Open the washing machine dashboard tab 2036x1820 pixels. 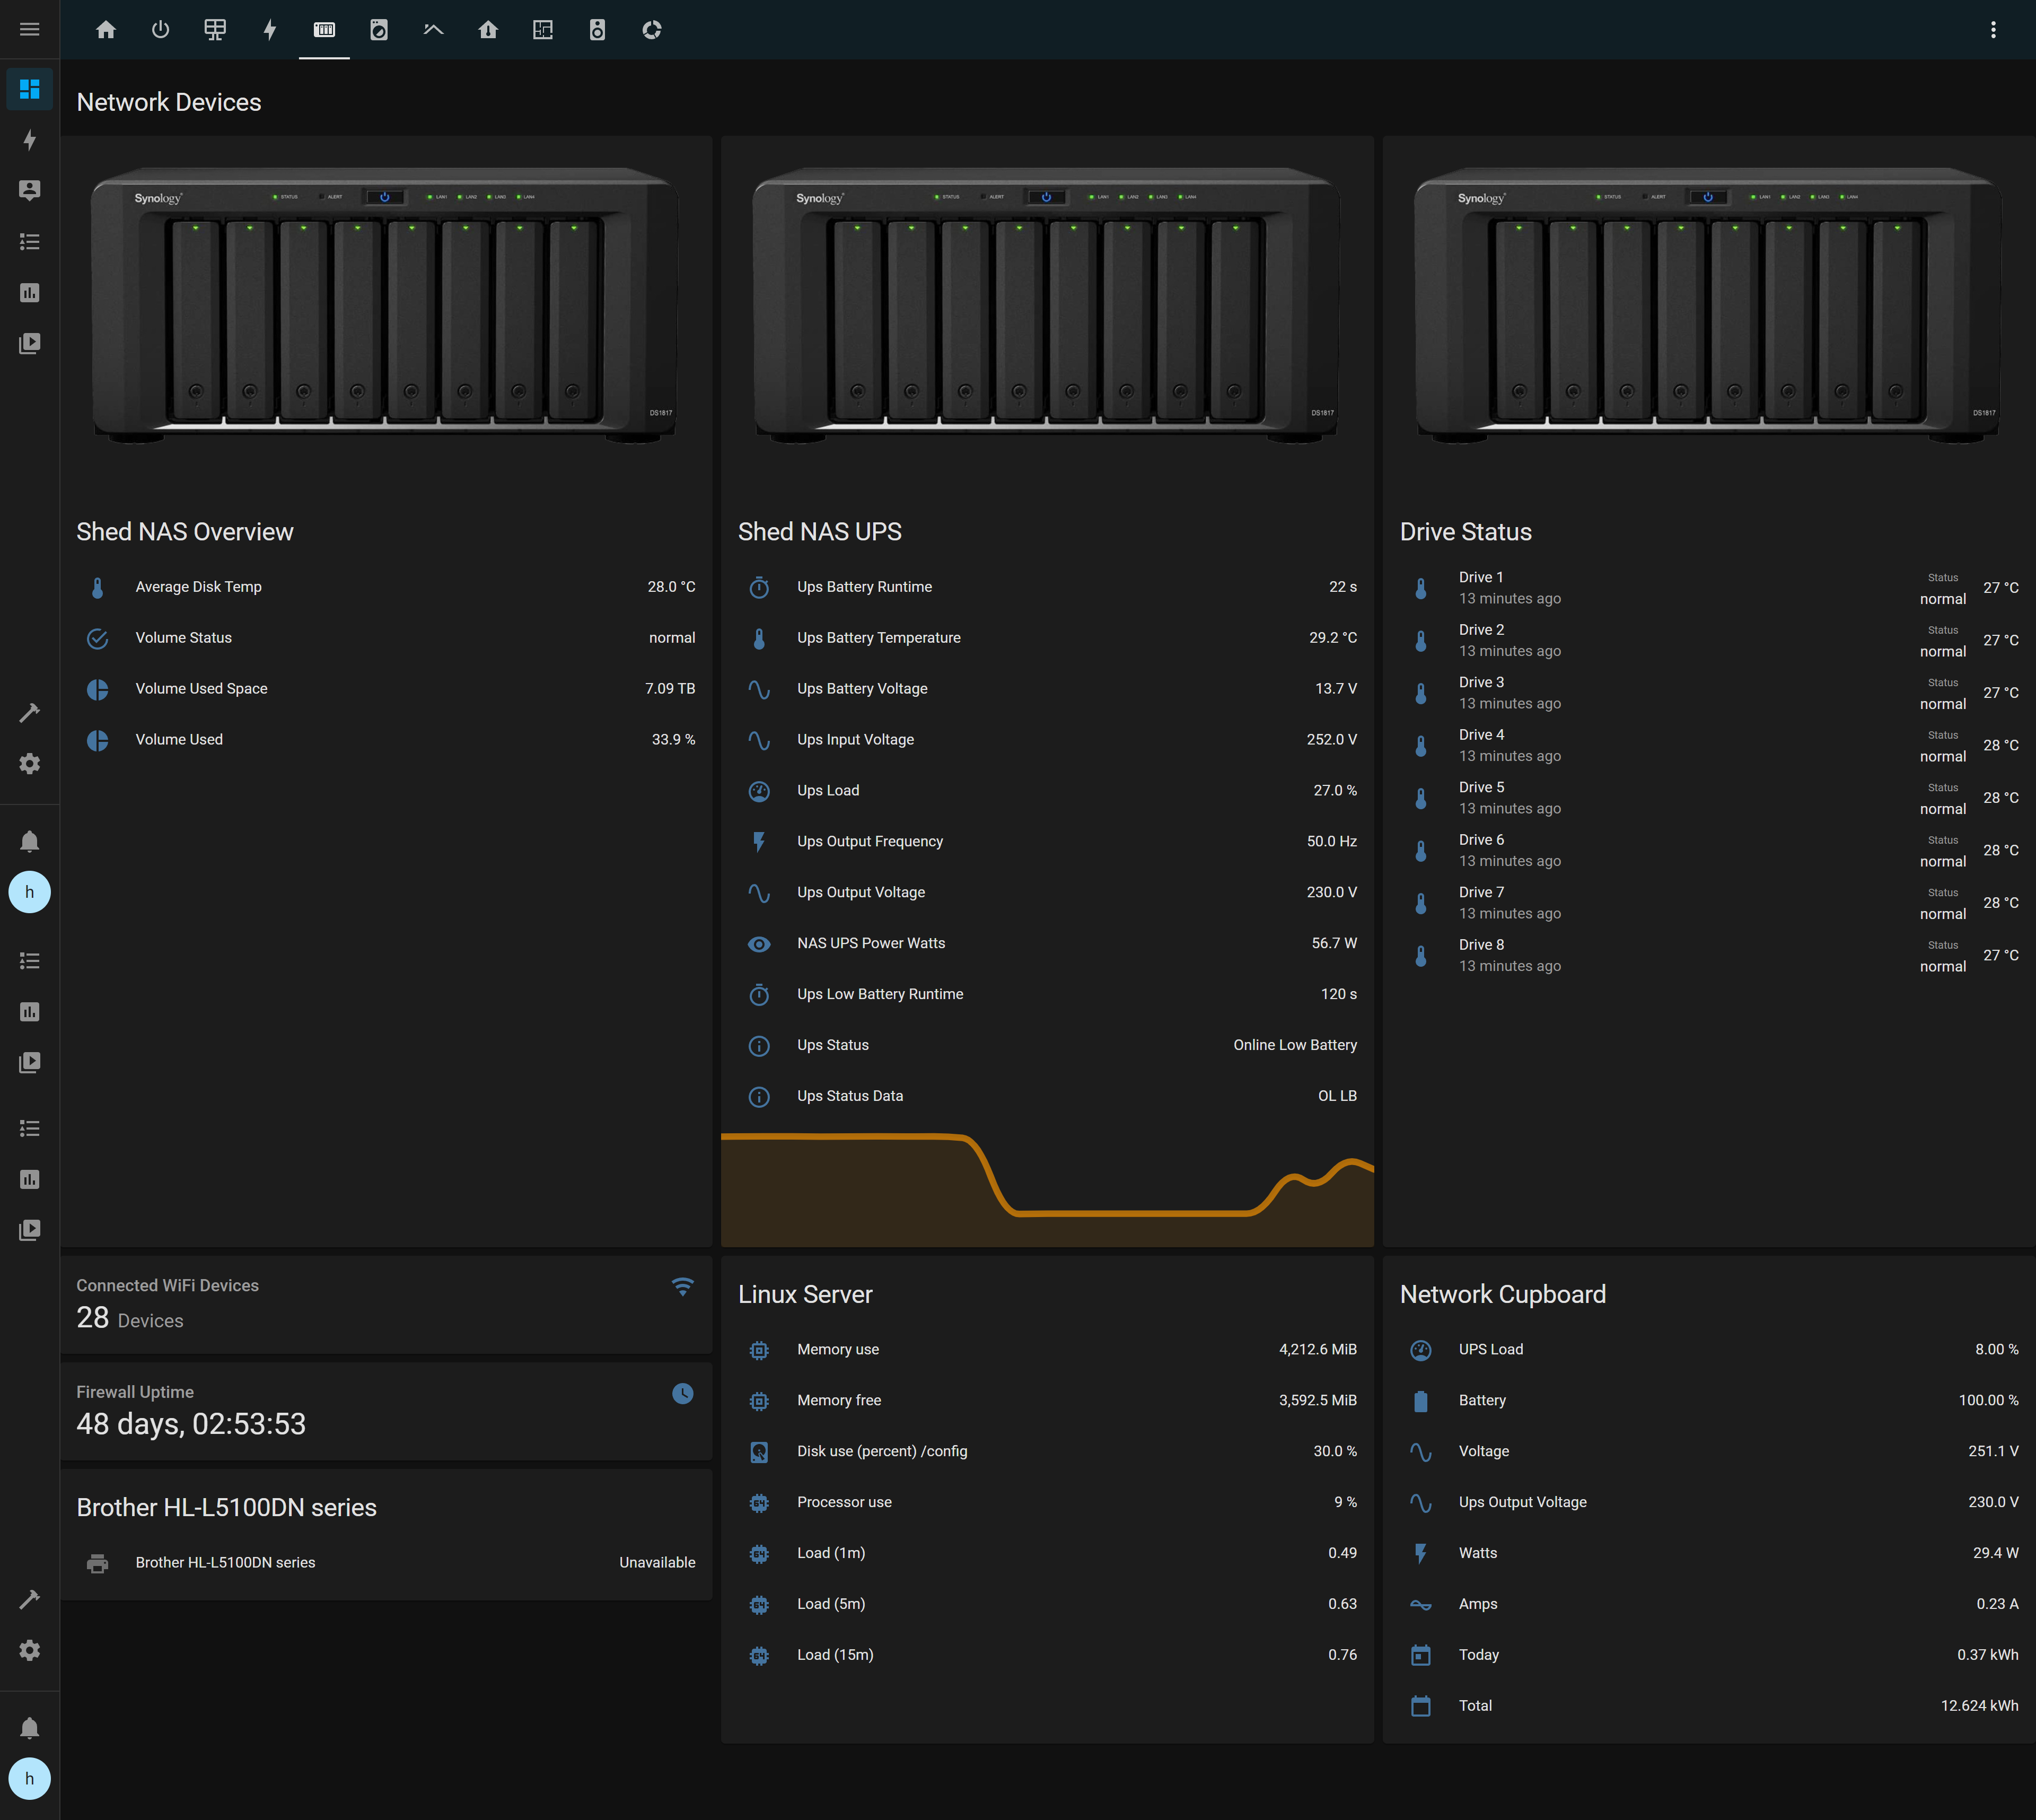tap(379, 29)
